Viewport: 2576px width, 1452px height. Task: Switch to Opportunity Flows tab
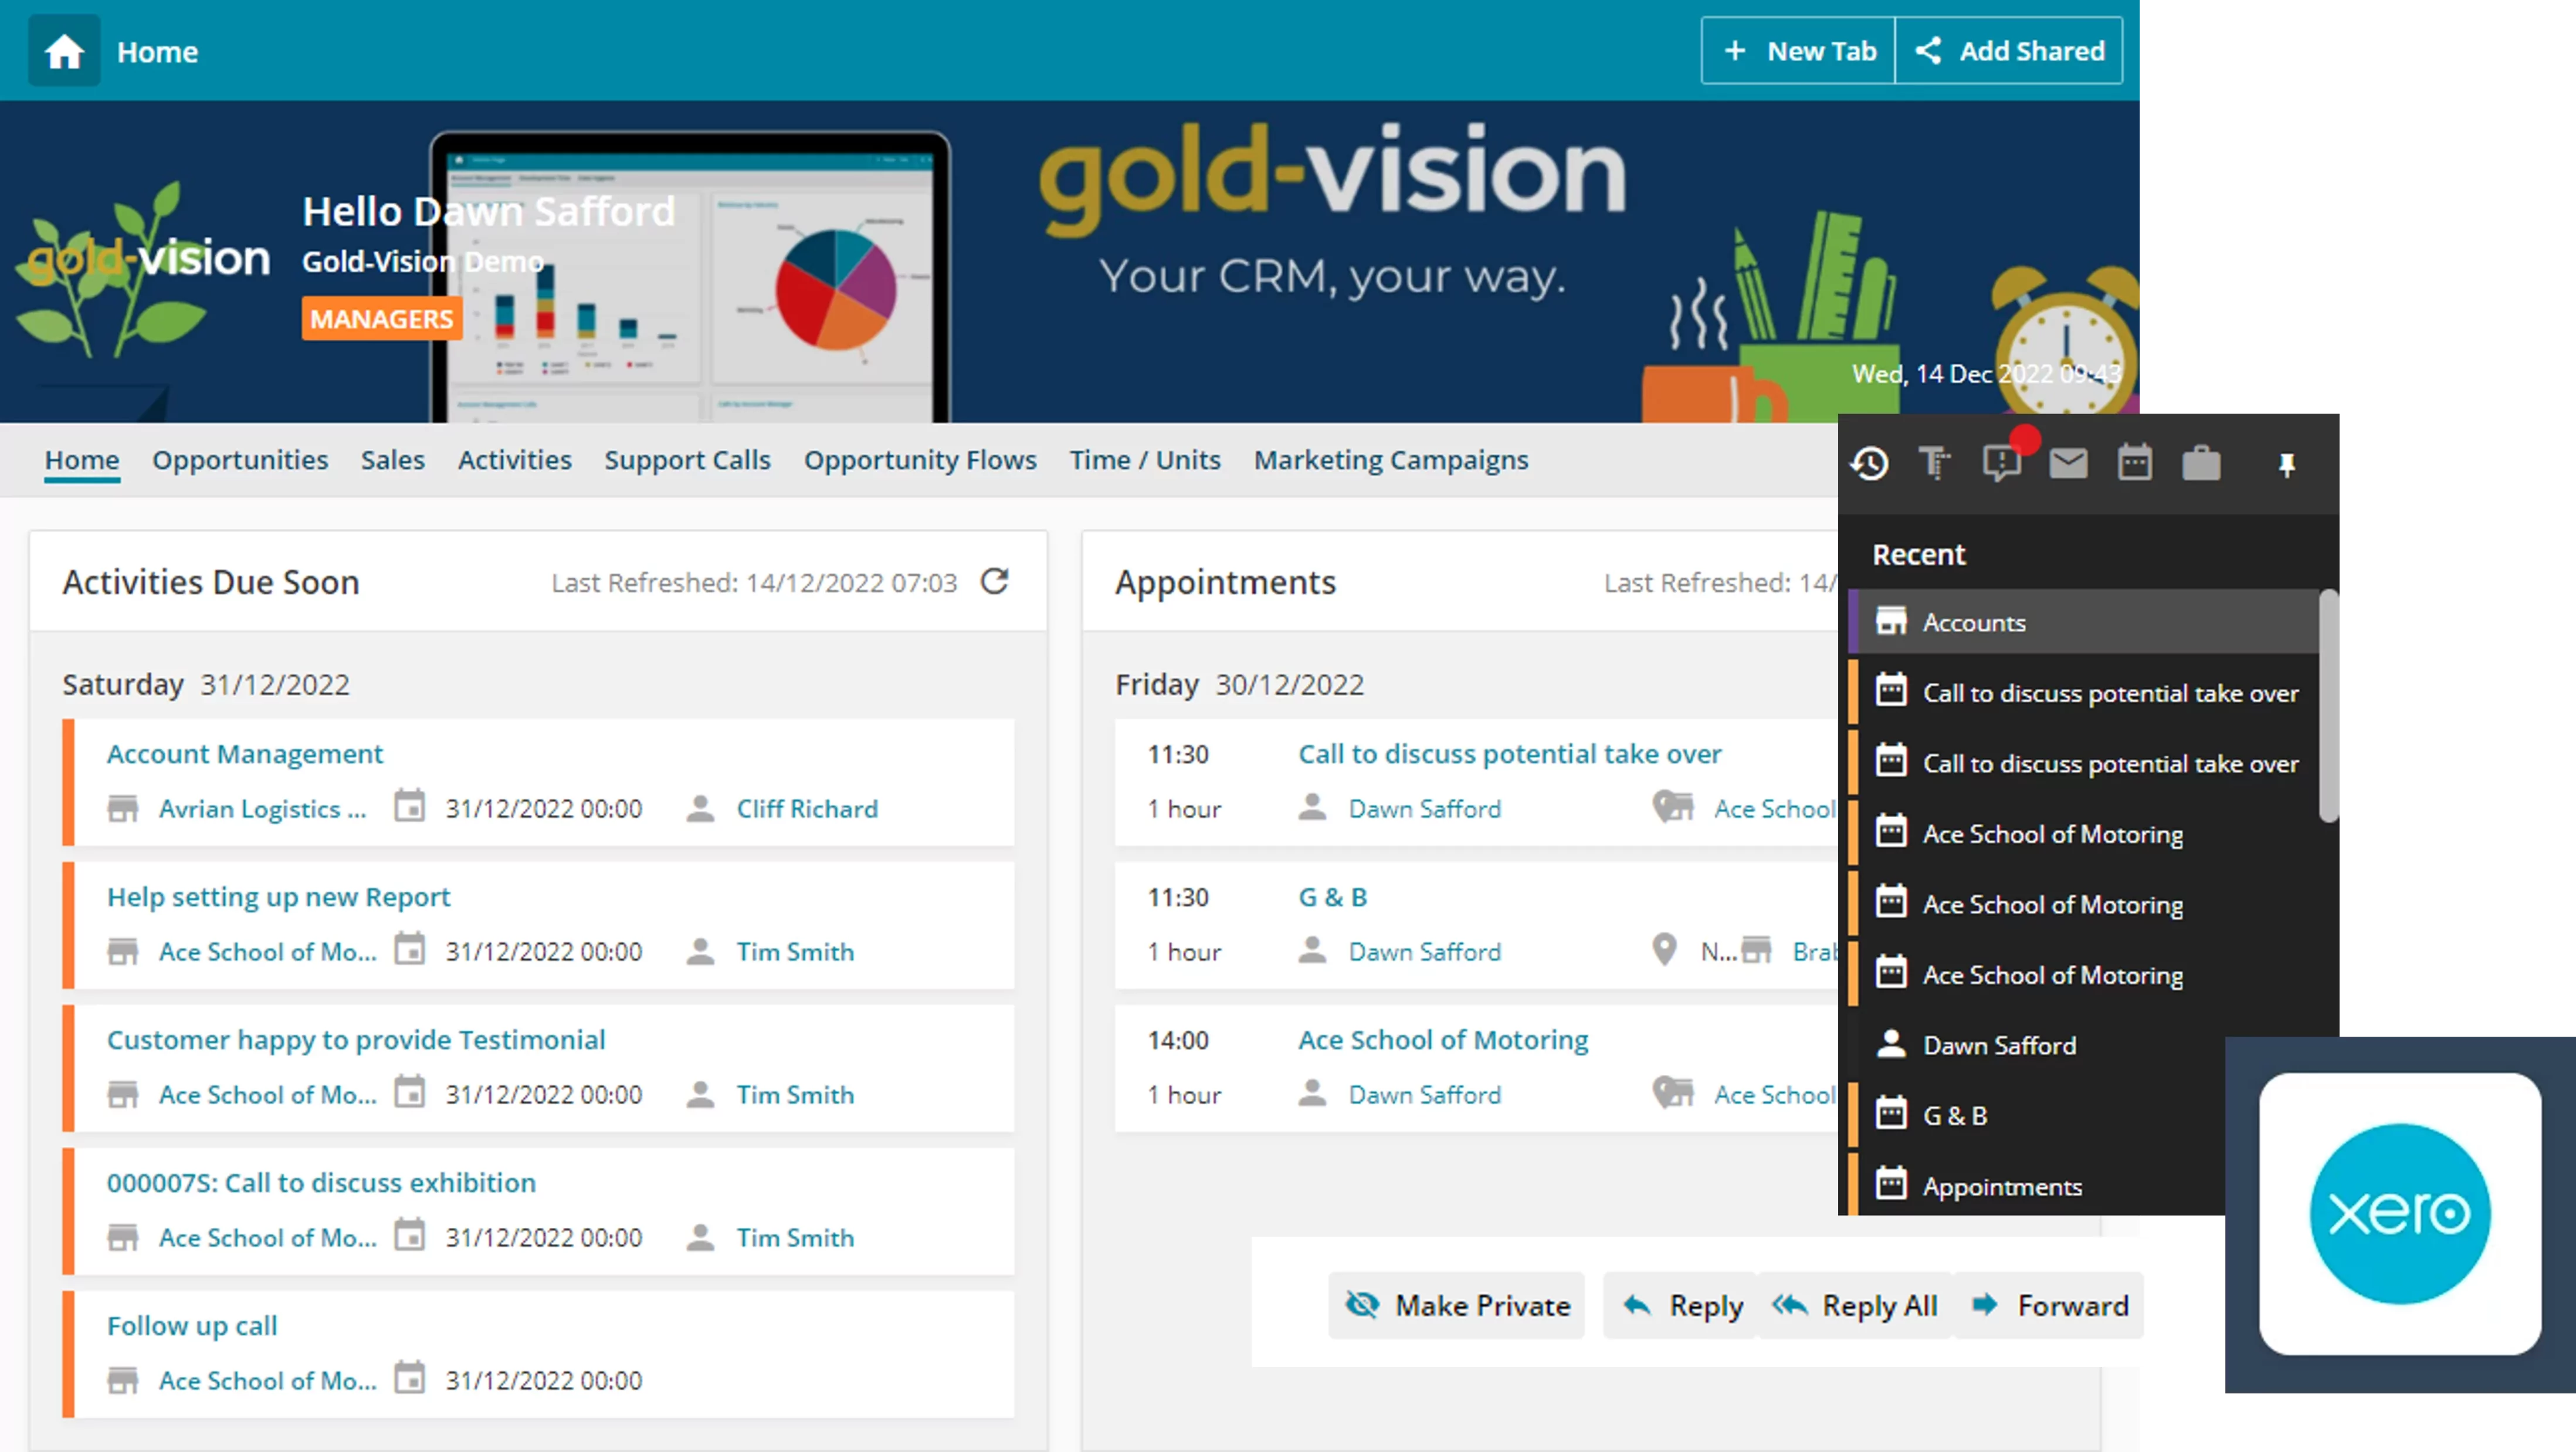pyautogui.click(x=920, y=460)
